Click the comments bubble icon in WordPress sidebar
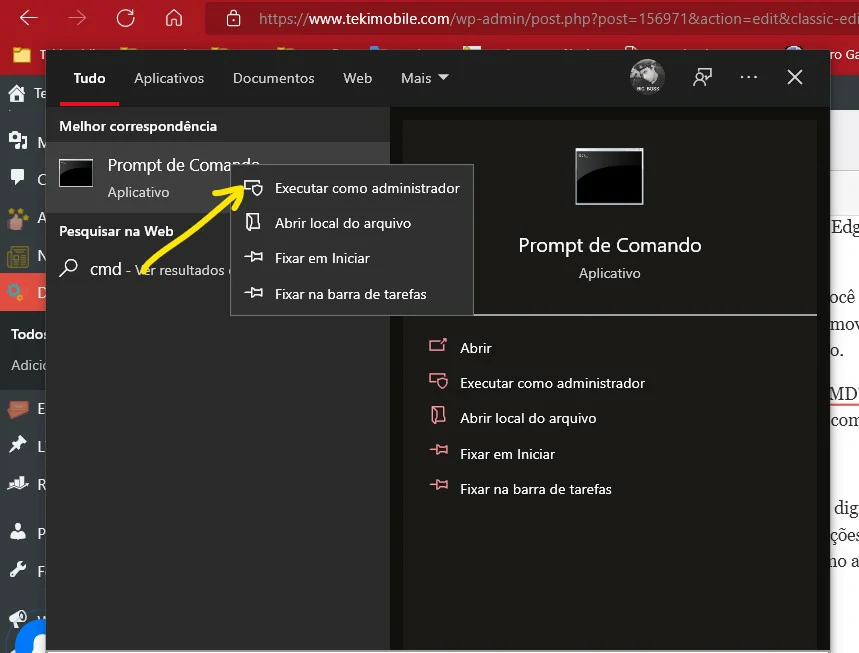 click(x=18, y=177)
